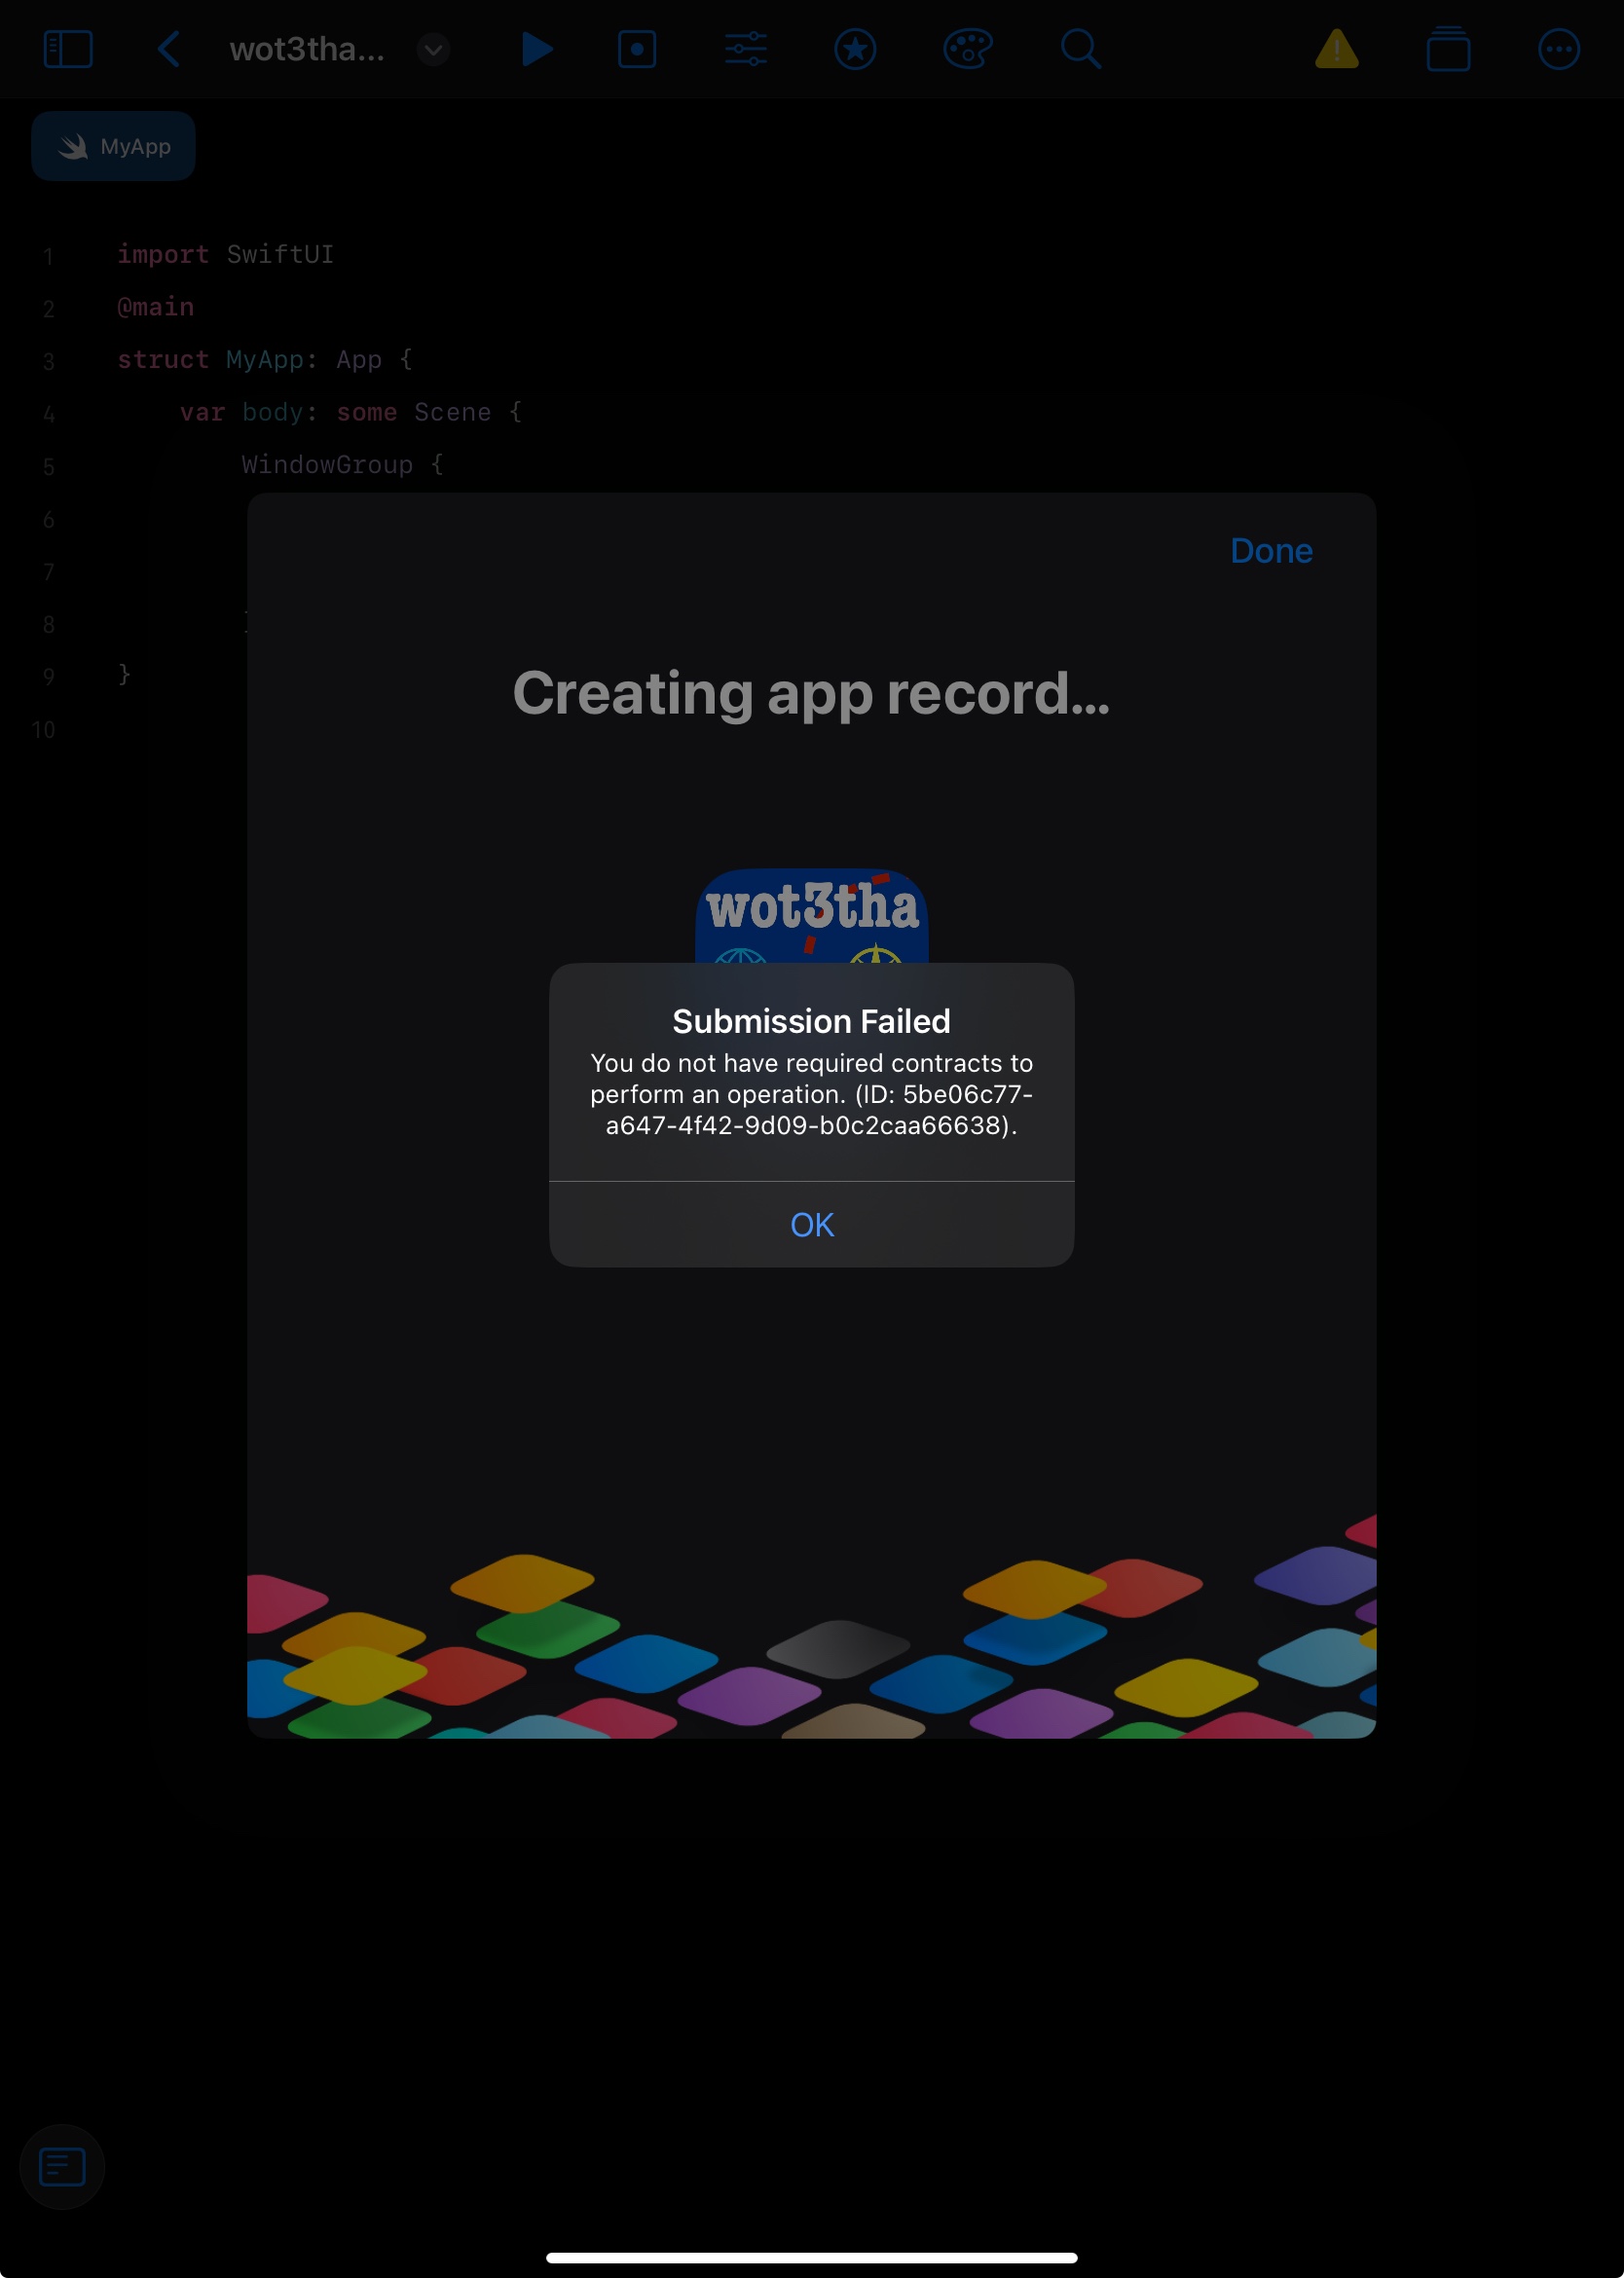Click the 'struct MyApp: App {' line
Image resolution: width=1624 pixels, height=2278 pixels.
click(x=265, y=359)
